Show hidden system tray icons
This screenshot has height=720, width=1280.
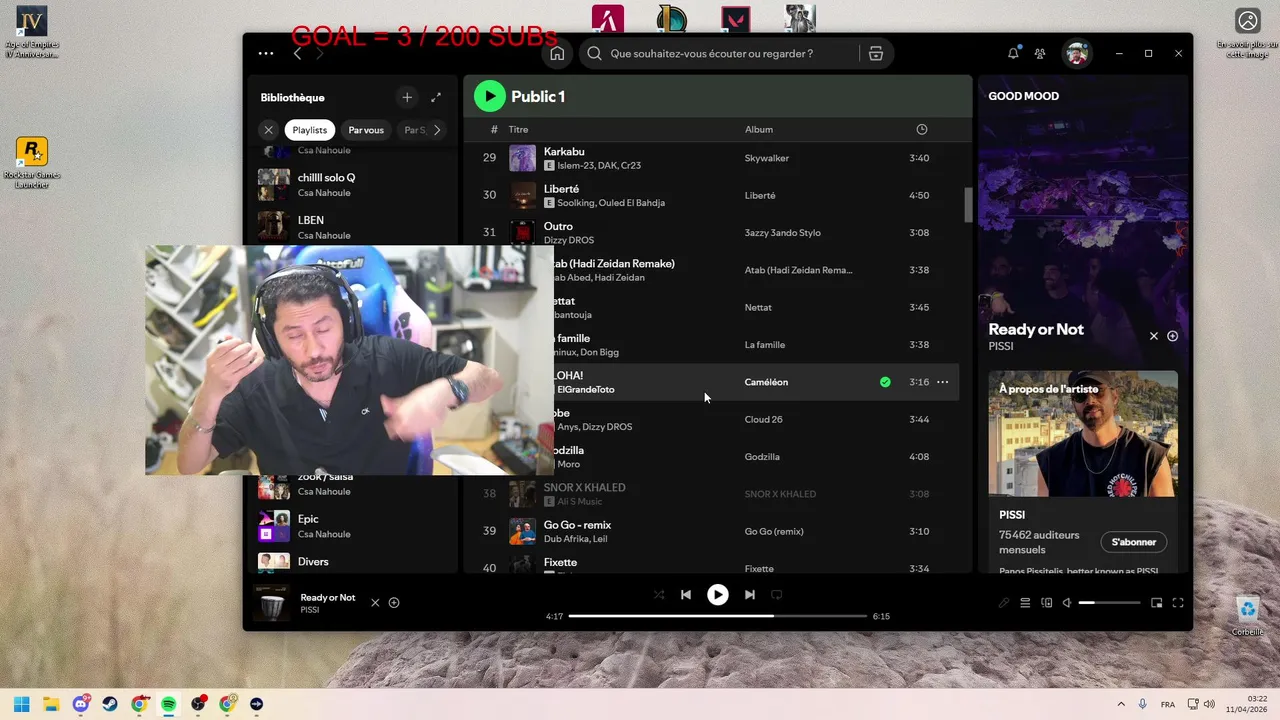[x=1120, y=704]
